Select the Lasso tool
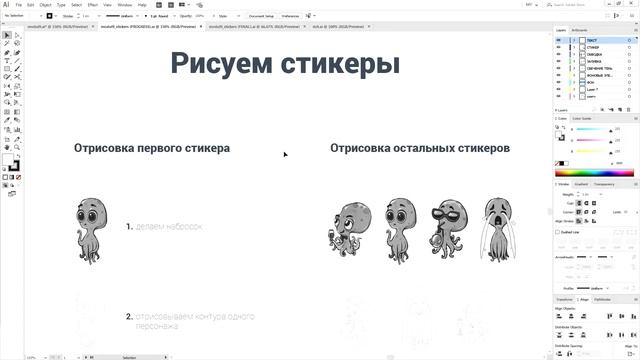 pos(17,43)
